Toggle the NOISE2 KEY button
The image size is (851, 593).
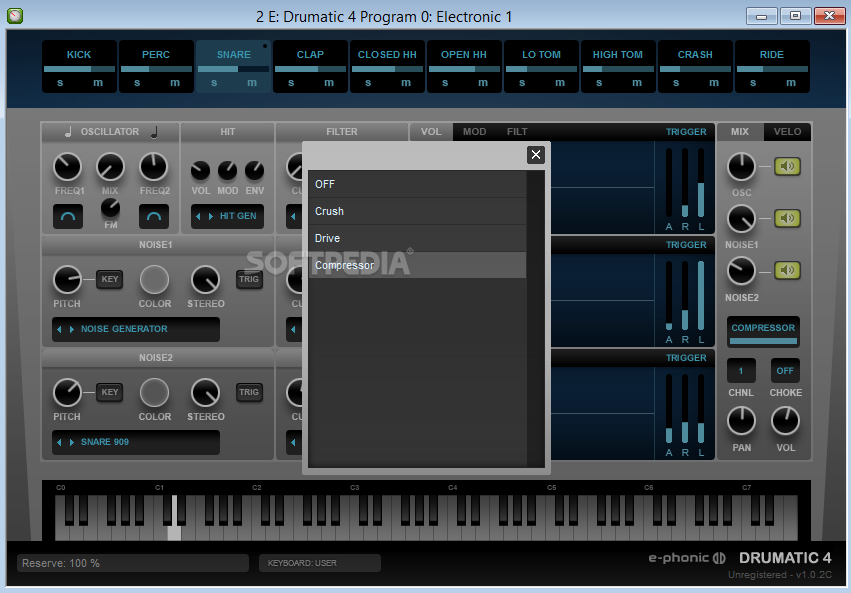click(x=110, y=392)
